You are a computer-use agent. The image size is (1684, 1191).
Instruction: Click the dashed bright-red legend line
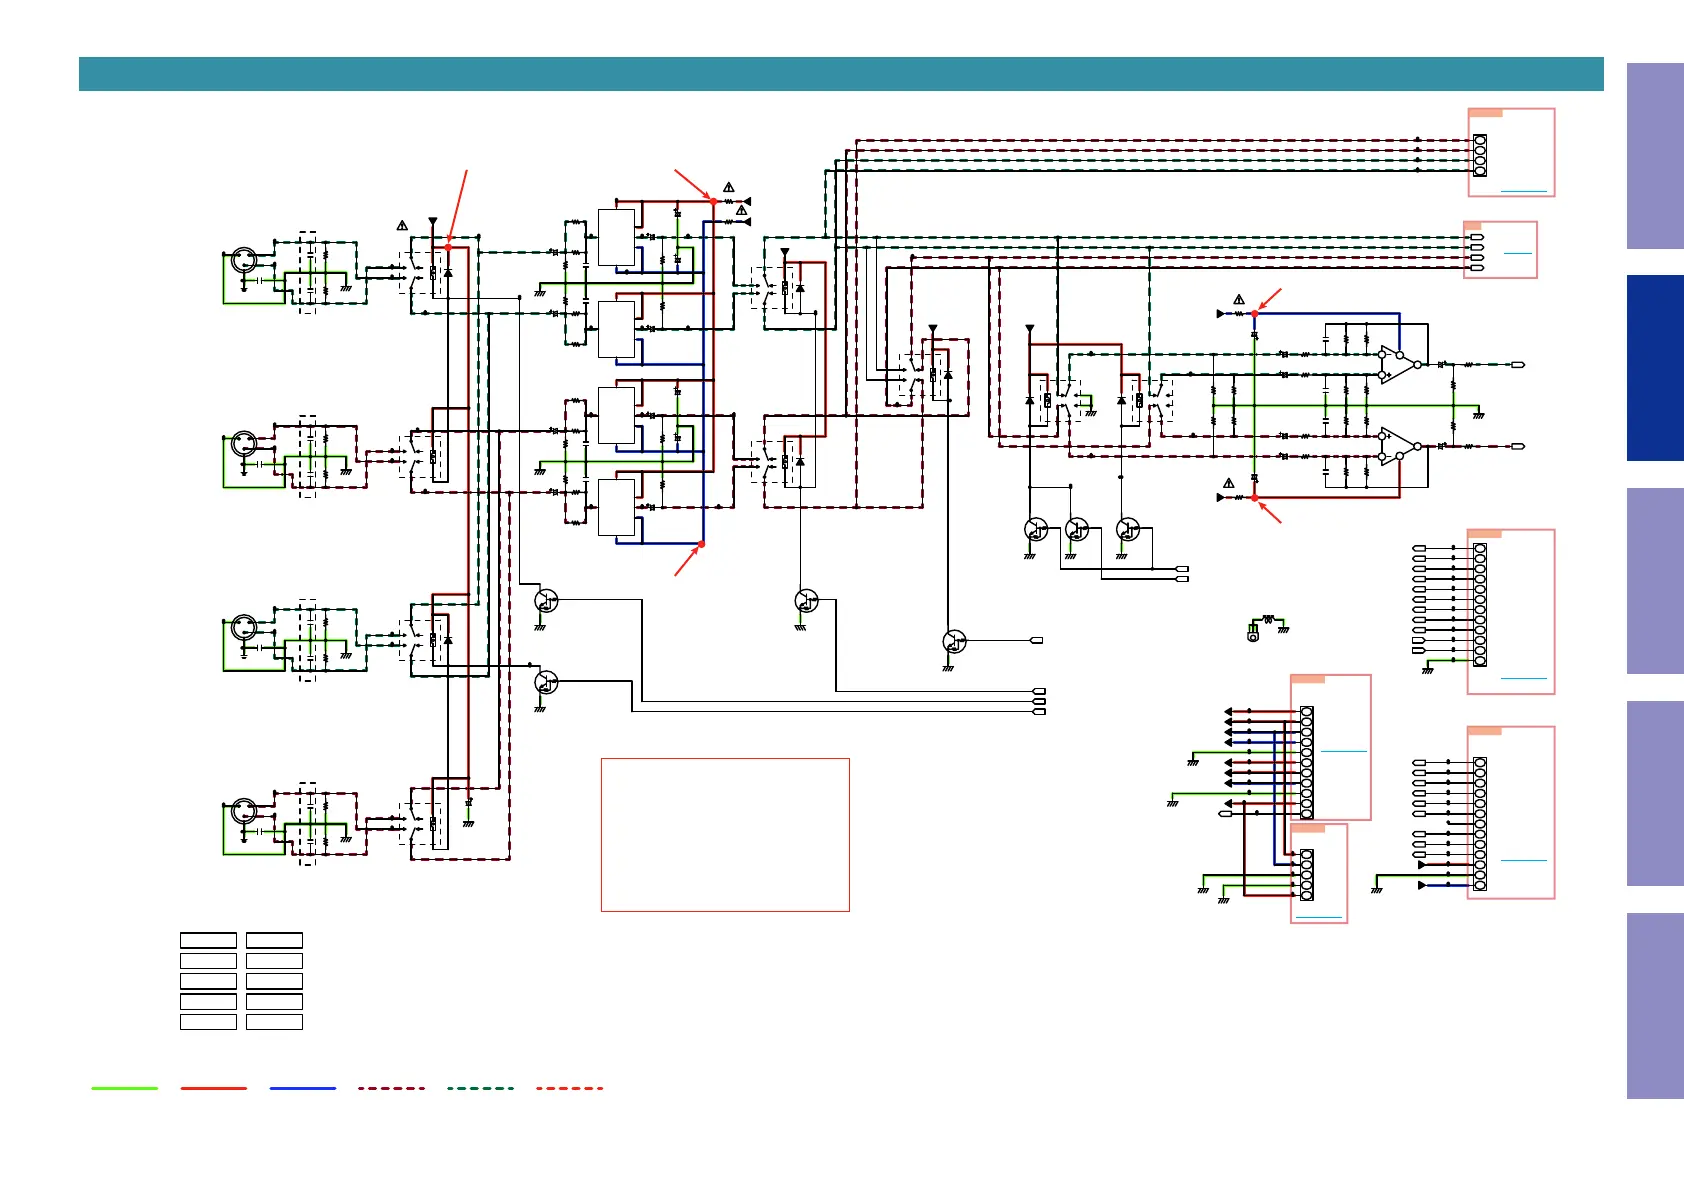570,1088
